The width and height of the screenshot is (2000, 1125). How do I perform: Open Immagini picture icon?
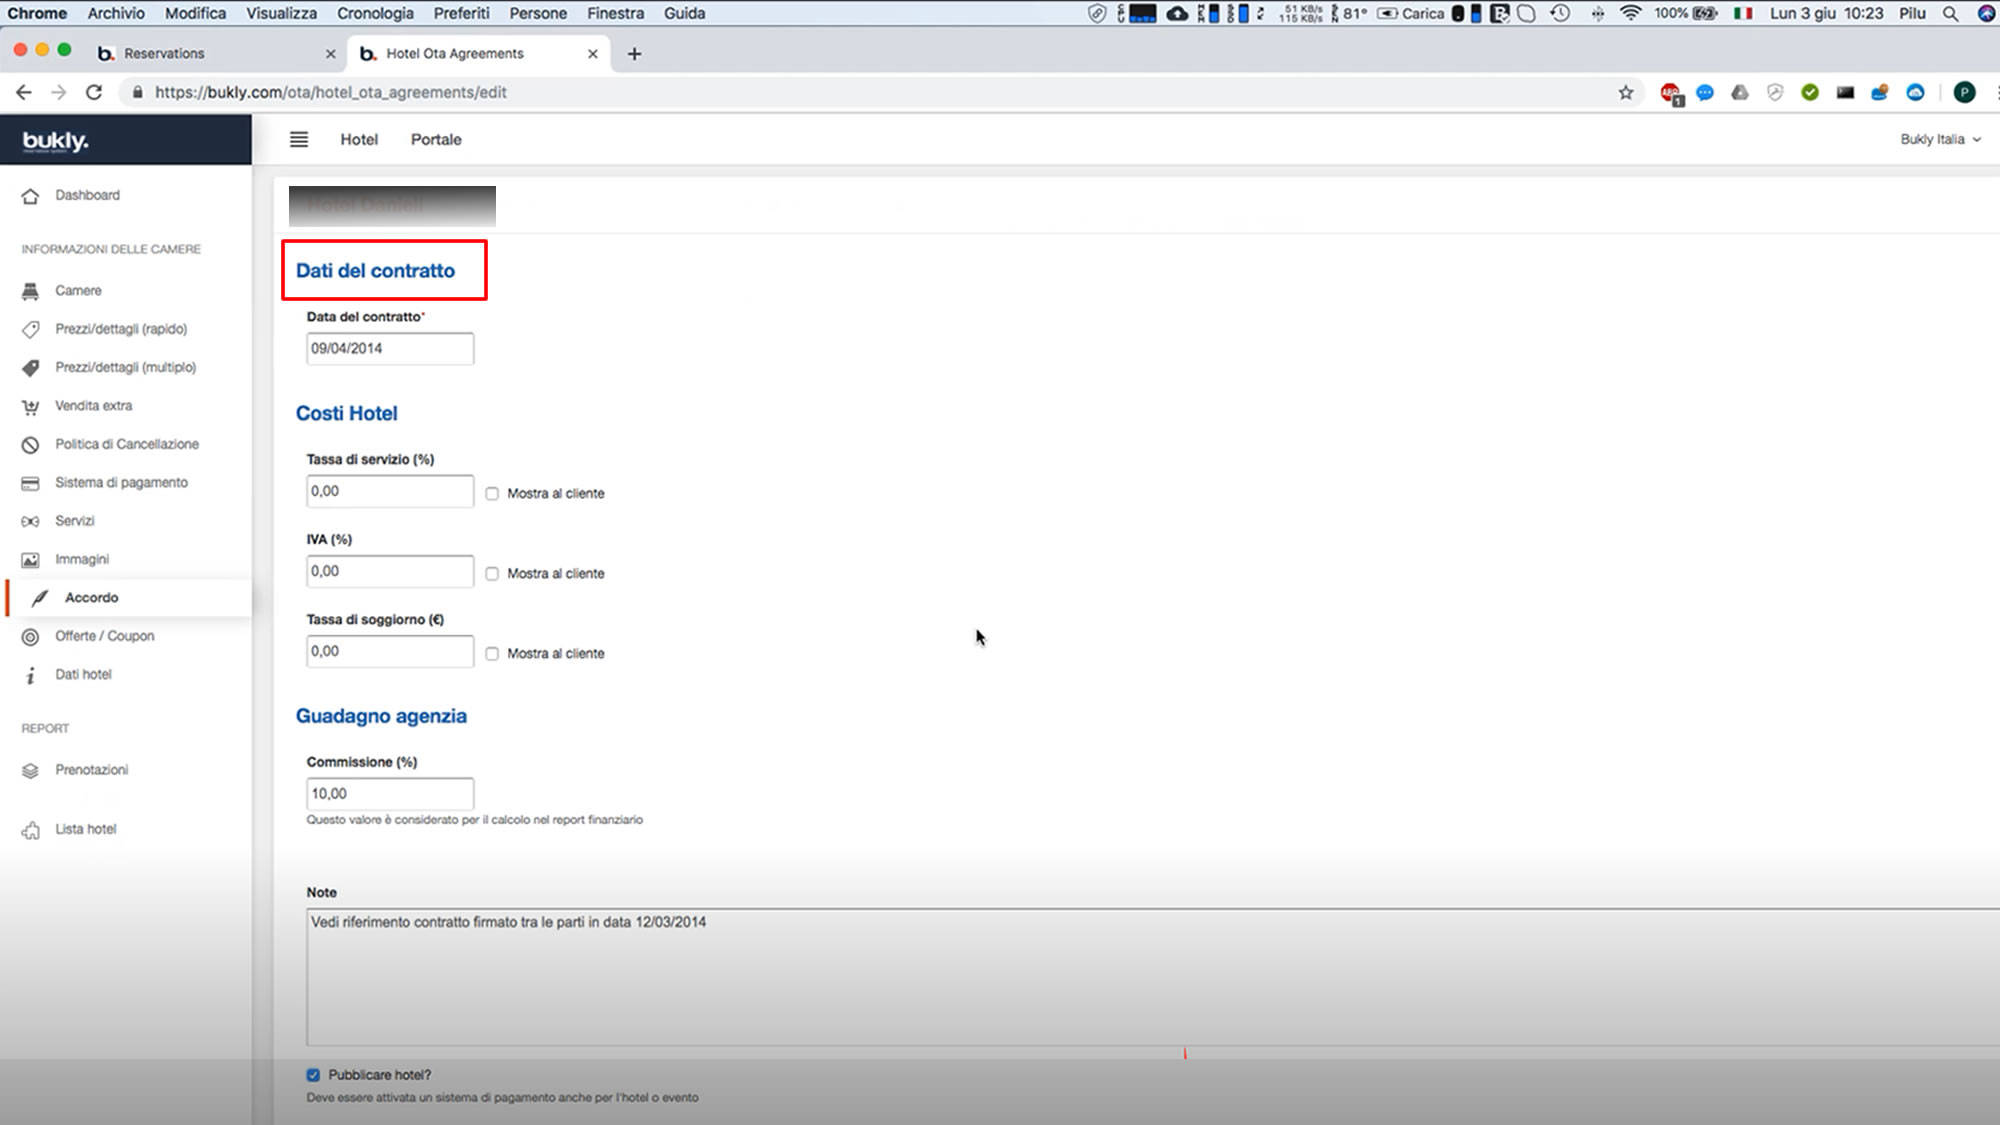31,560
